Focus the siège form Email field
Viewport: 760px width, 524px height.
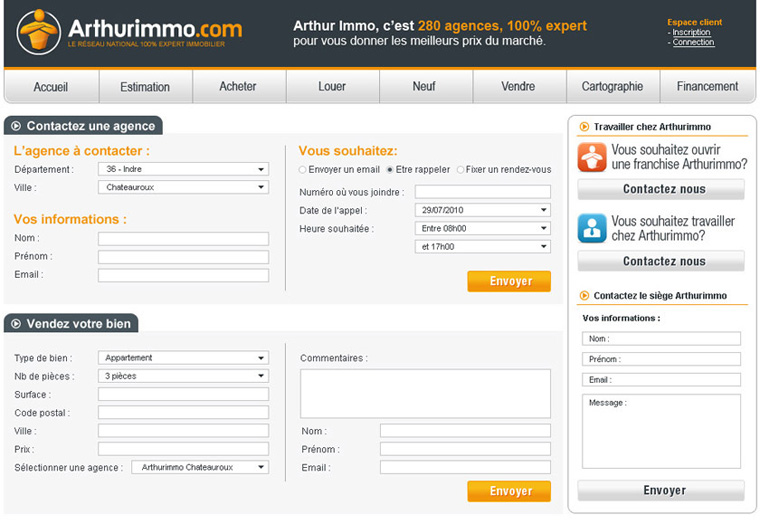(661, 380)
